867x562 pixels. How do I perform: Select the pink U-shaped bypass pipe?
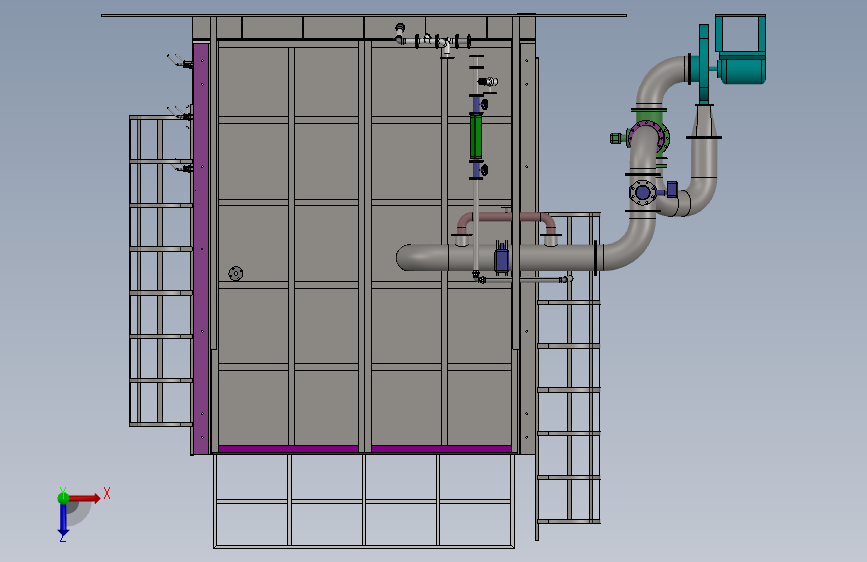(x=506, y=223)
